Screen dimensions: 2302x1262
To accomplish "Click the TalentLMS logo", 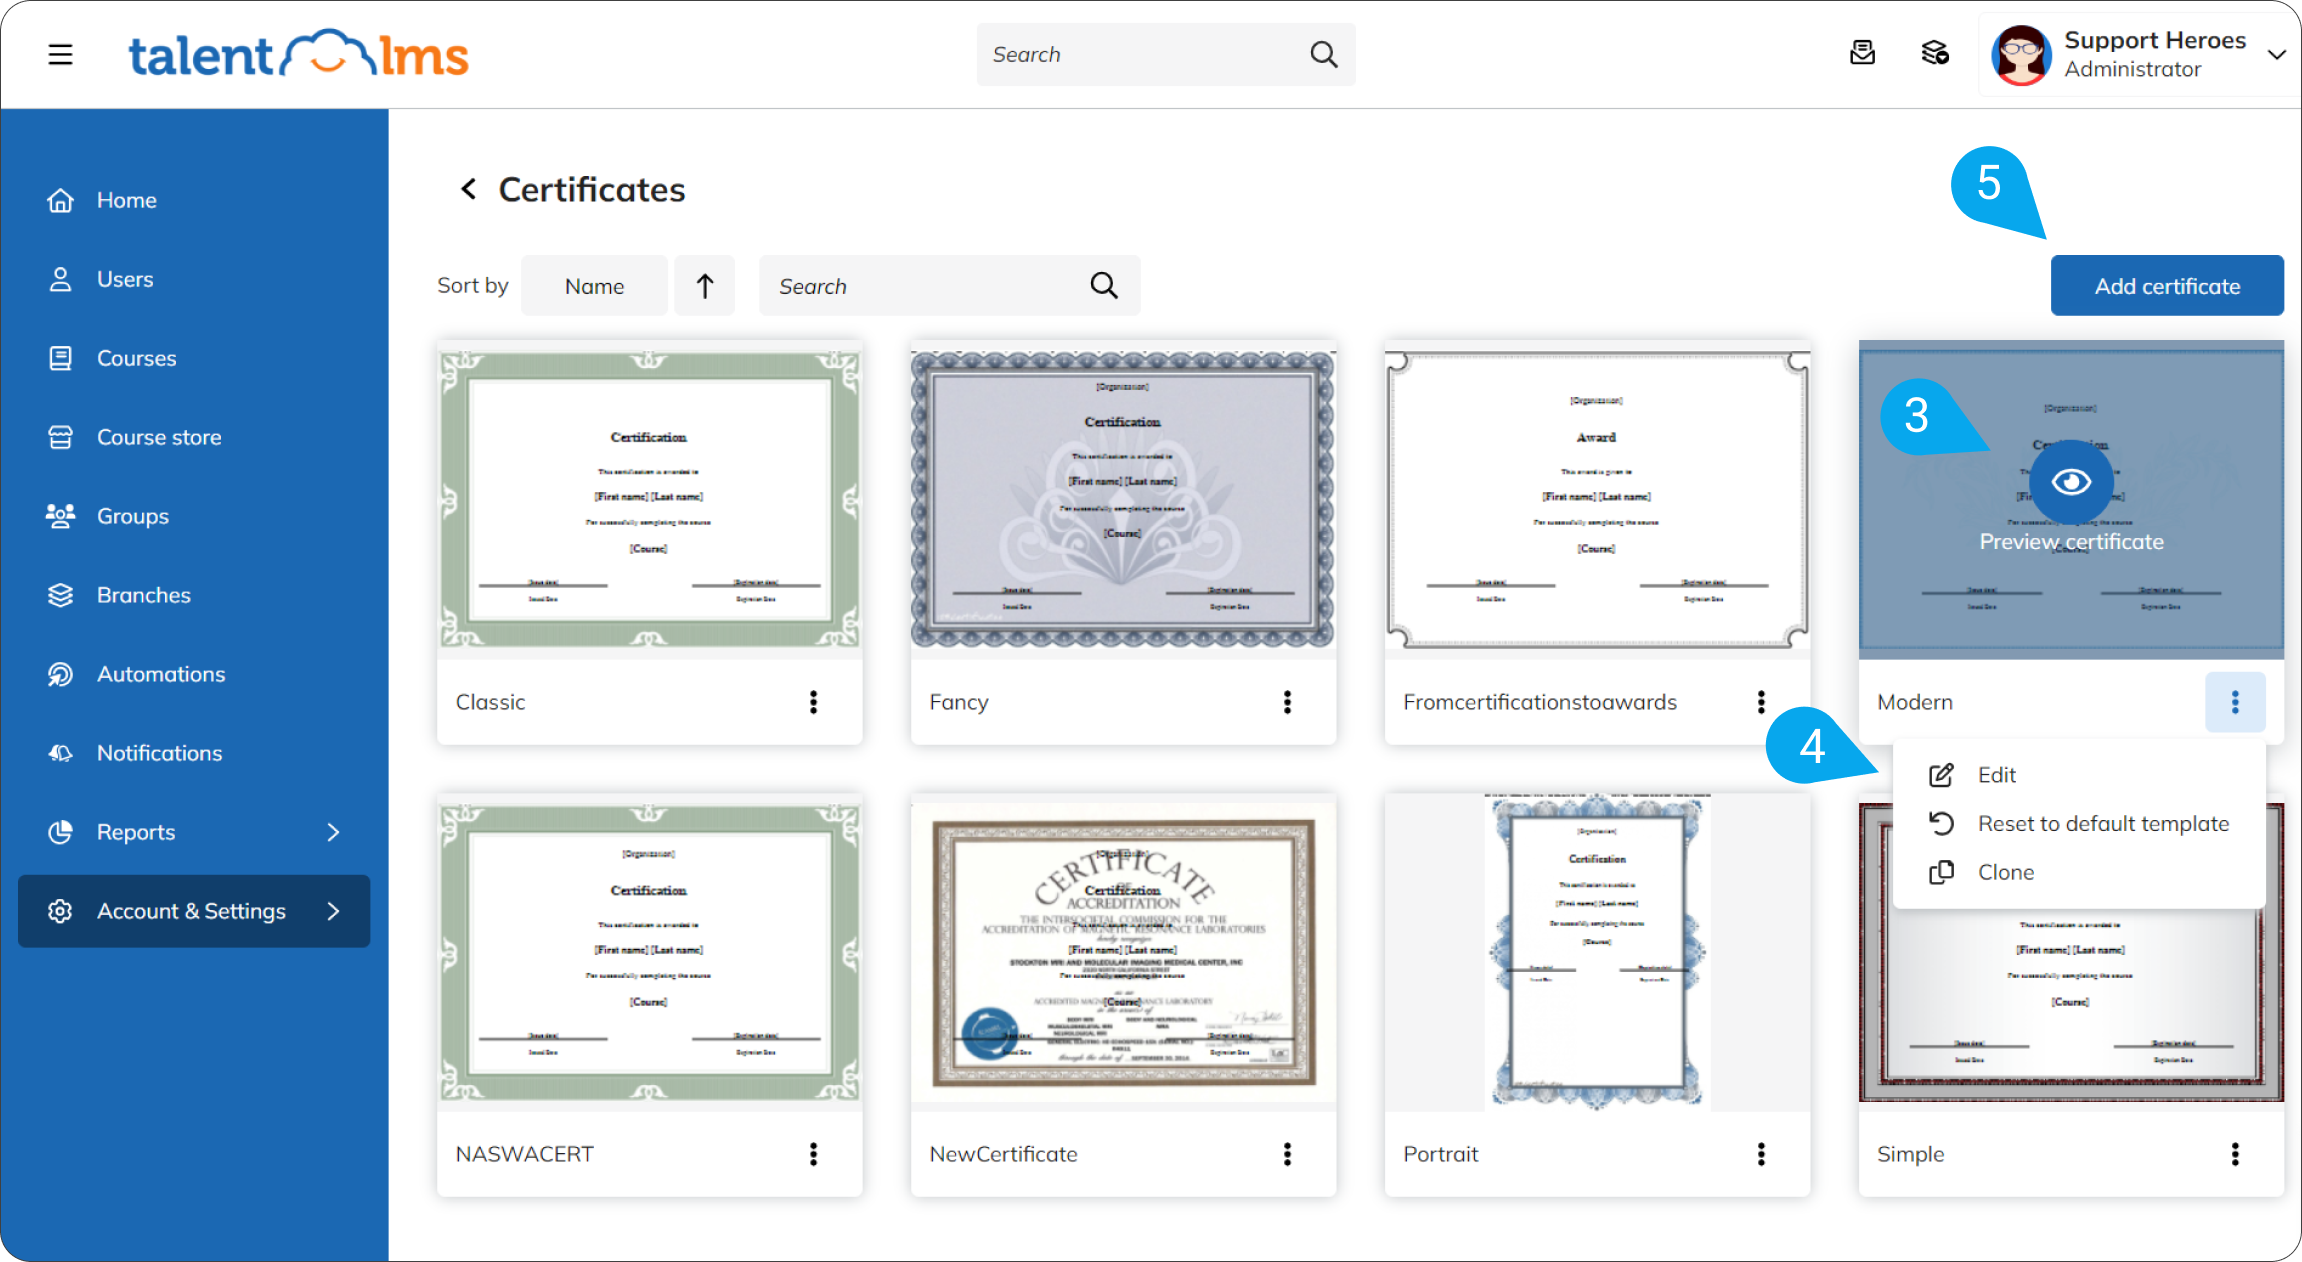I will 298,54.
